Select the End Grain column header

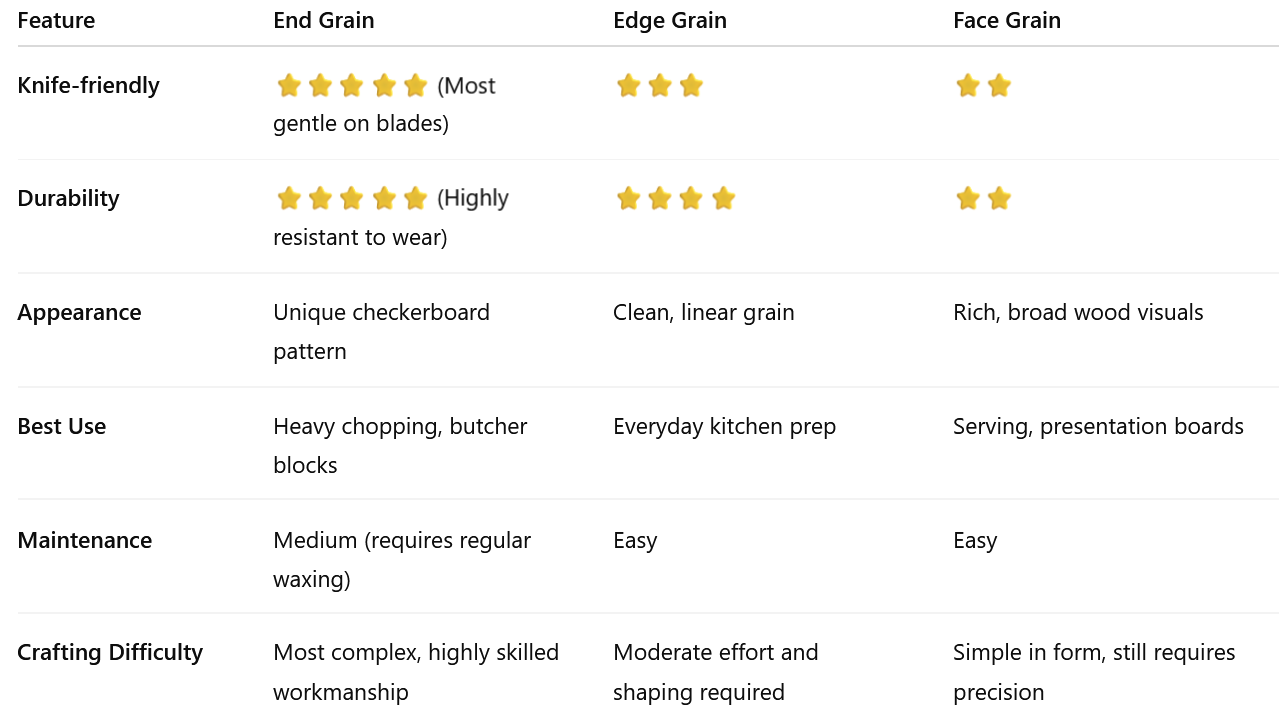point(324,21)
